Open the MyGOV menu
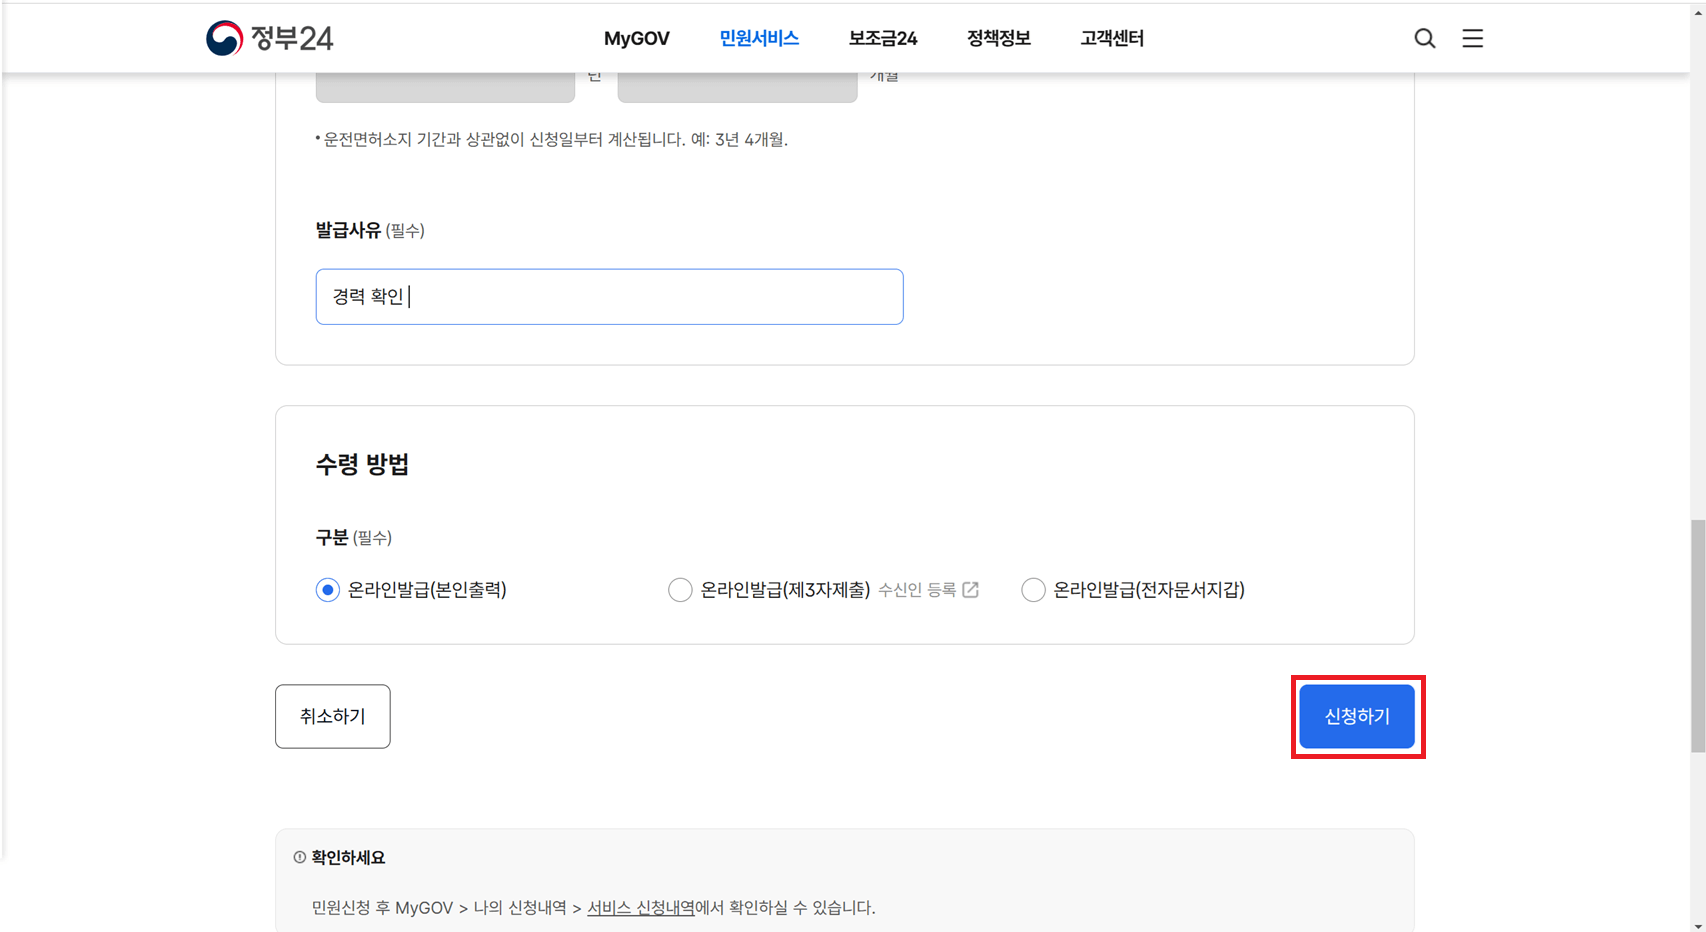 (x=637, y=38)
